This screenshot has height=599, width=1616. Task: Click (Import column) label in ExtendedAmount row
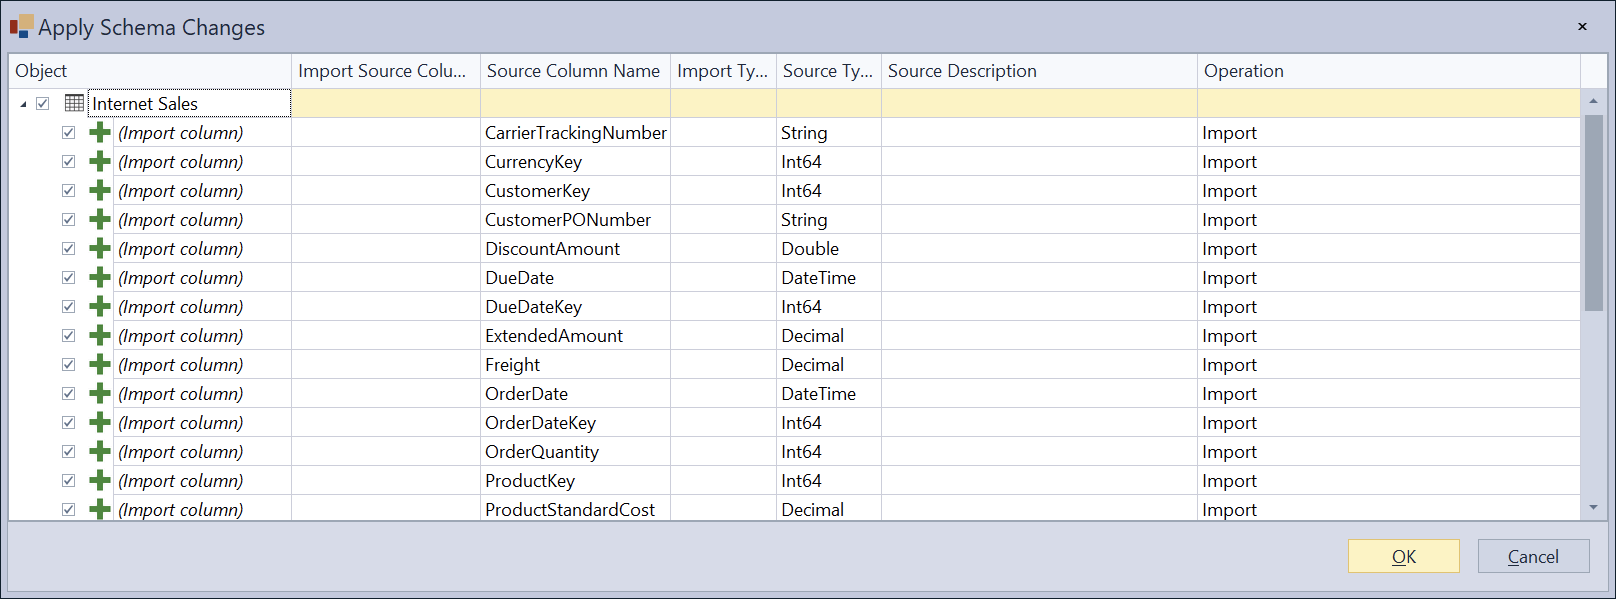[181, 335]
